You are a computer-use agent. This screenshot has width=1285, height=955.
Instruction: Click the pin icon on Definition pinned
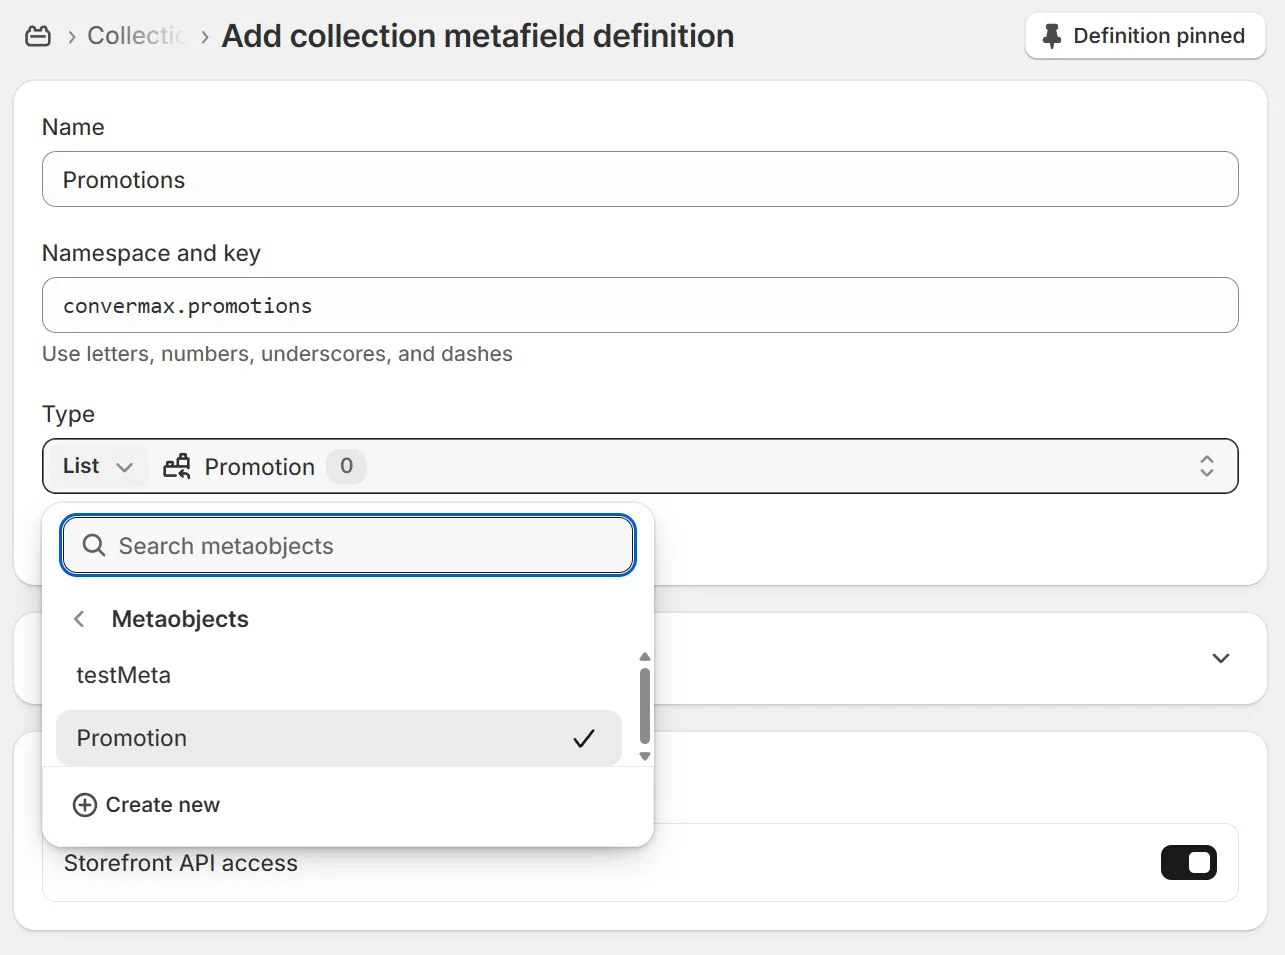click(x=1051, y=37)
